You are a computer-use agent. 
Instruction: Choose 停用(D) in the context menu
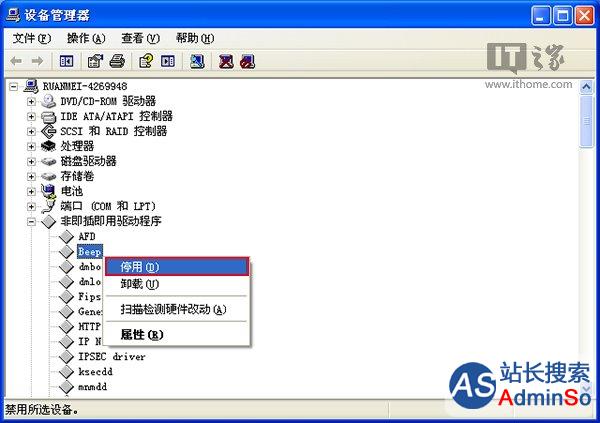pos(177,267)
